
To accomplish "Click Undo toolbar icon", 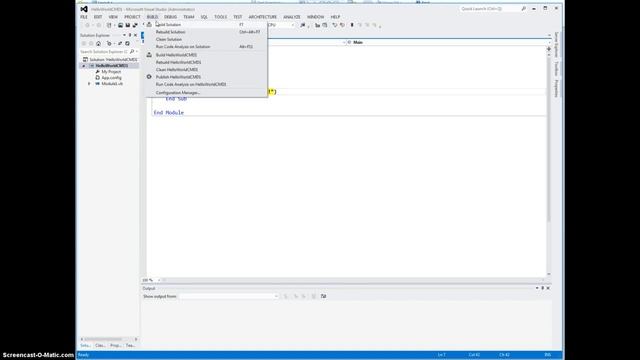I will (x=335, y=25).
